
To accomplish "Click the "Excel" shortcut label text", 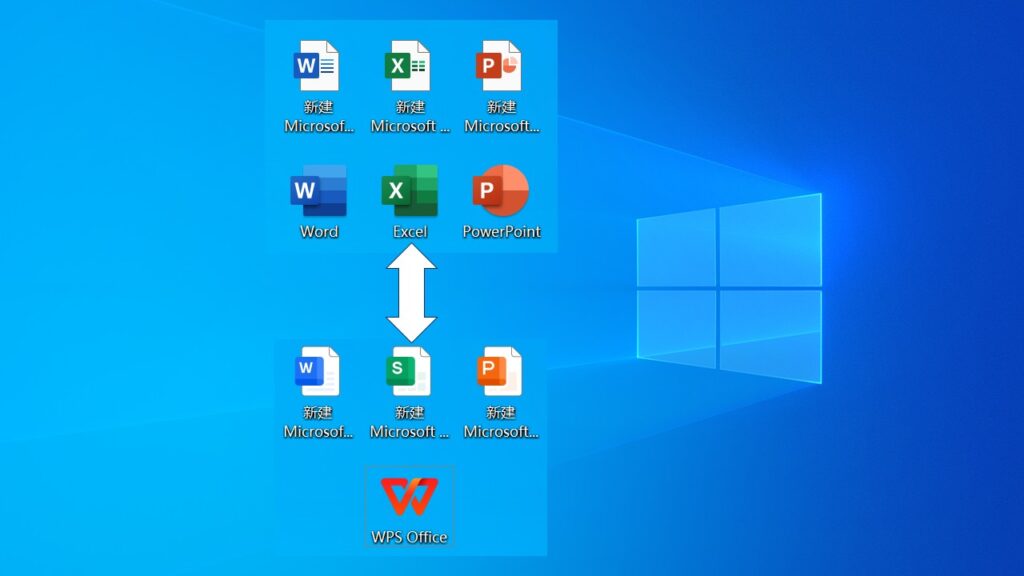I will click(410, 232).
